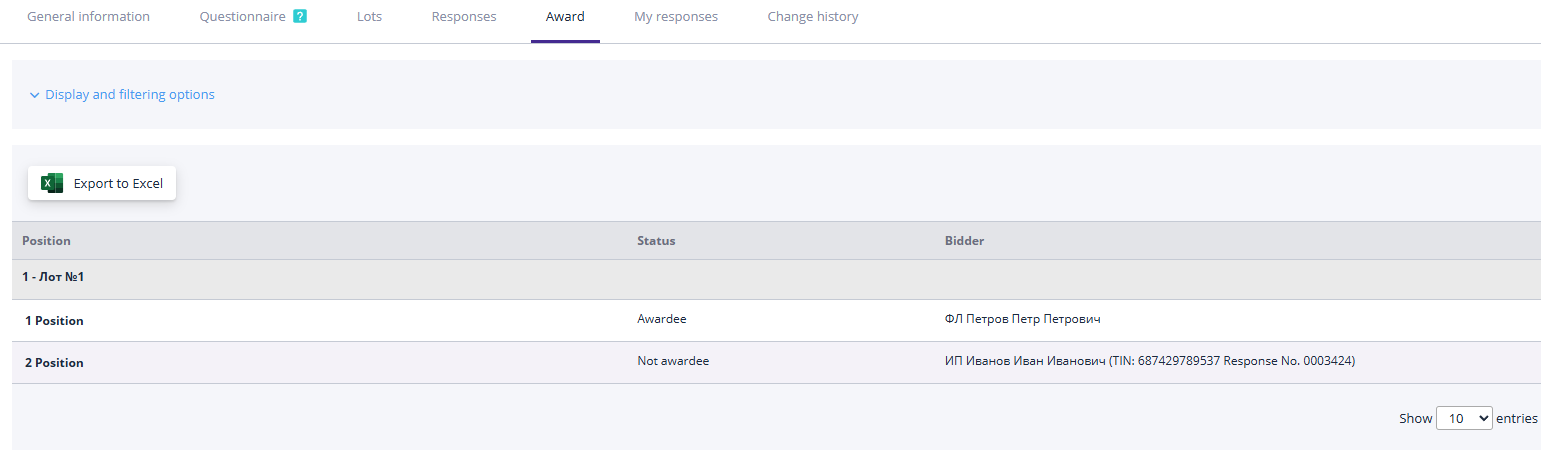Click the Position column header

coord(47,241)
